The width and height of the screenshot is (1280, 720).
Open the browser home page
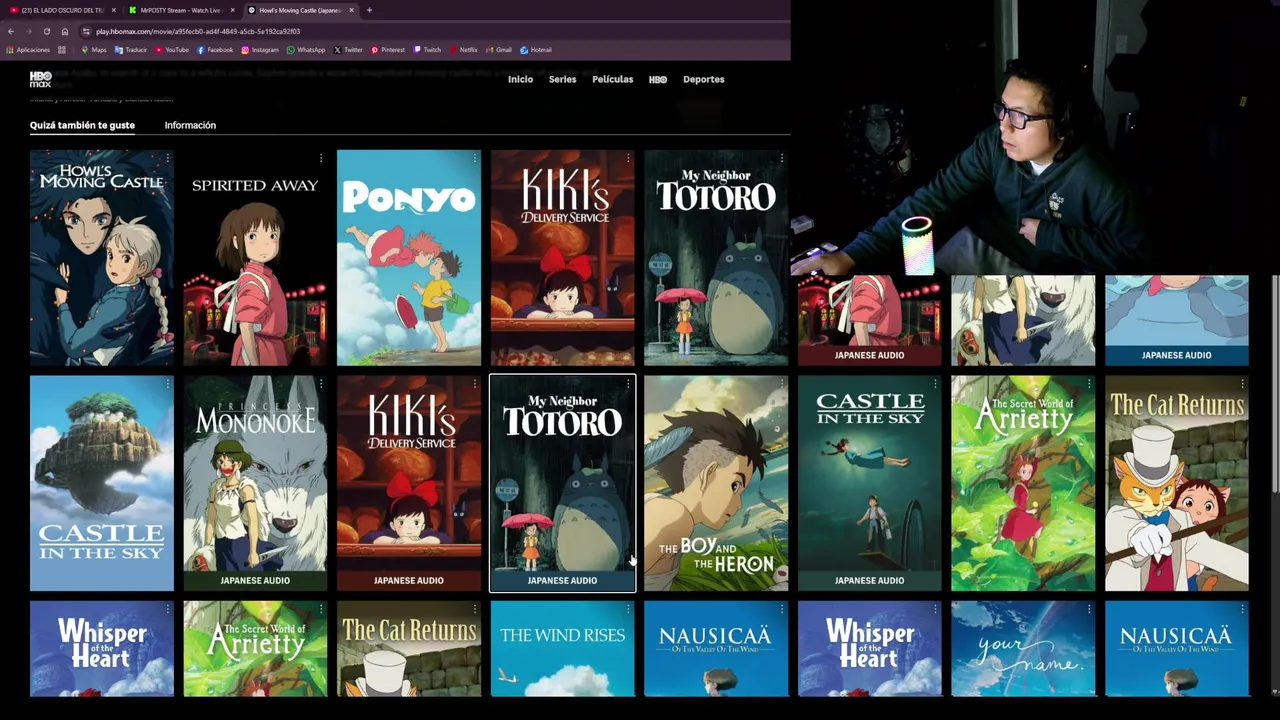click(65, 31)
